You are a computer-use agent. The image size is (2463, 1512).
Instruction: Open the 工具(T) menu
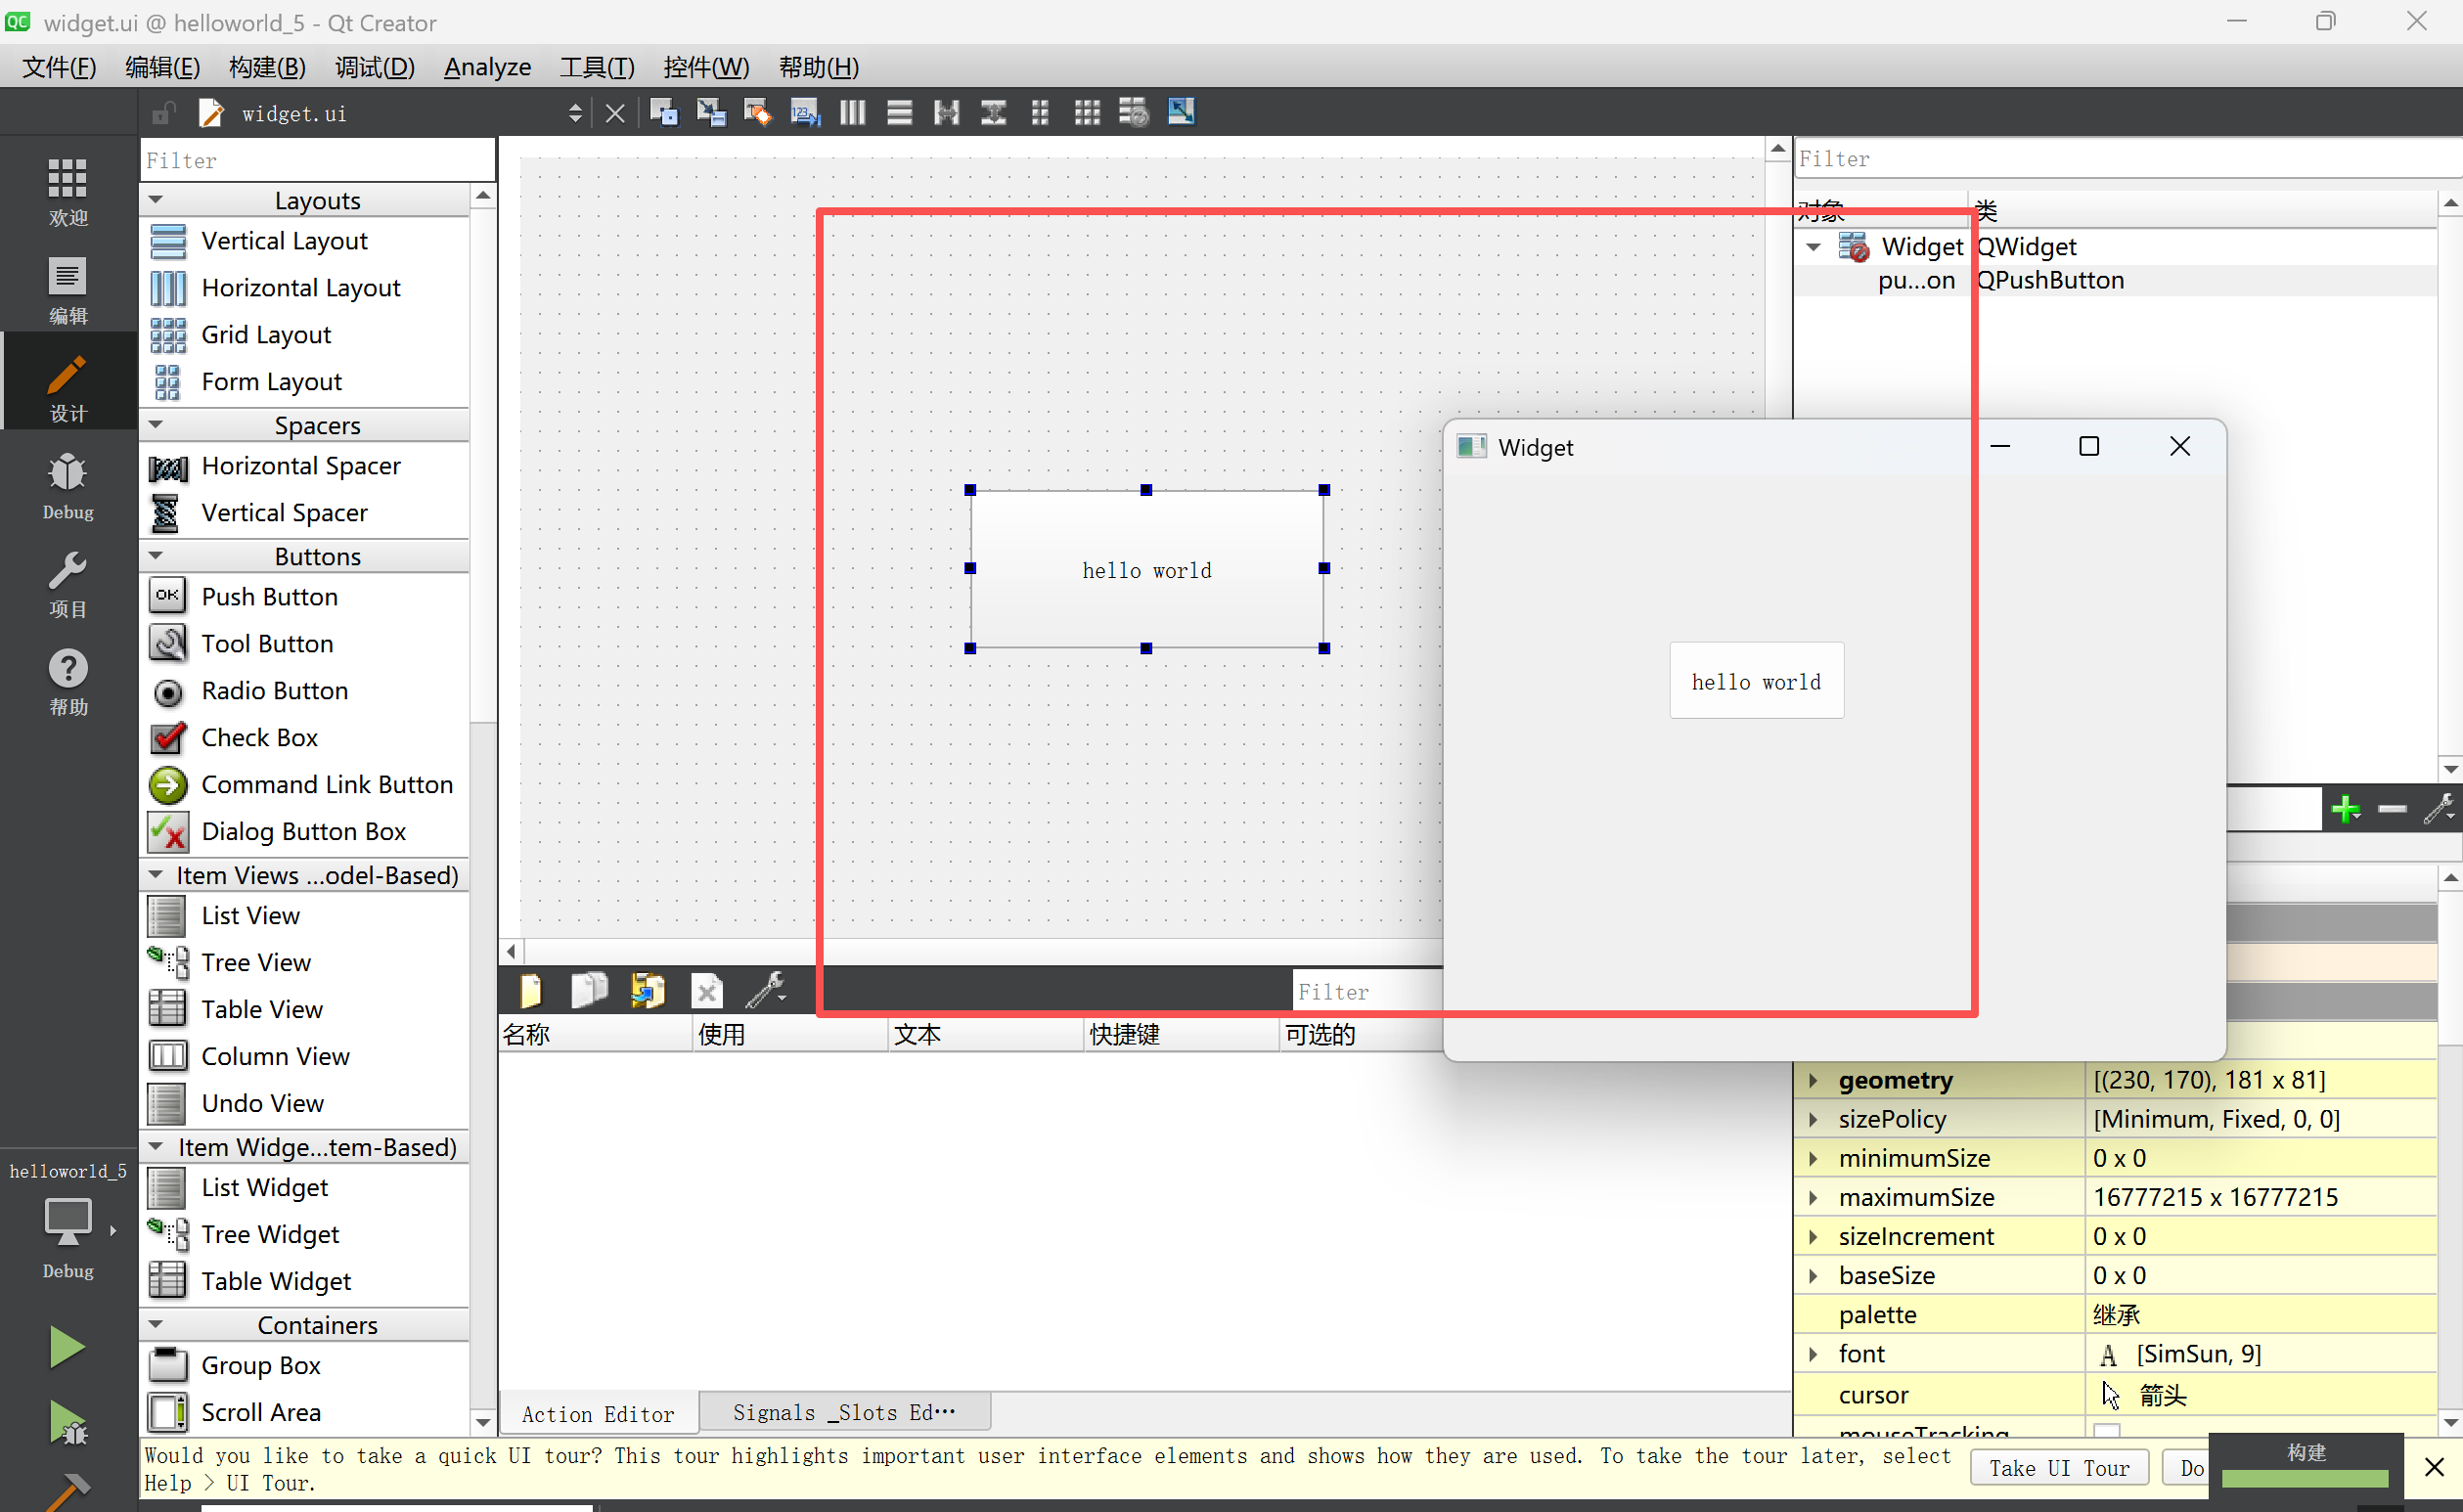pyautogui.click(x=596, y=67)
